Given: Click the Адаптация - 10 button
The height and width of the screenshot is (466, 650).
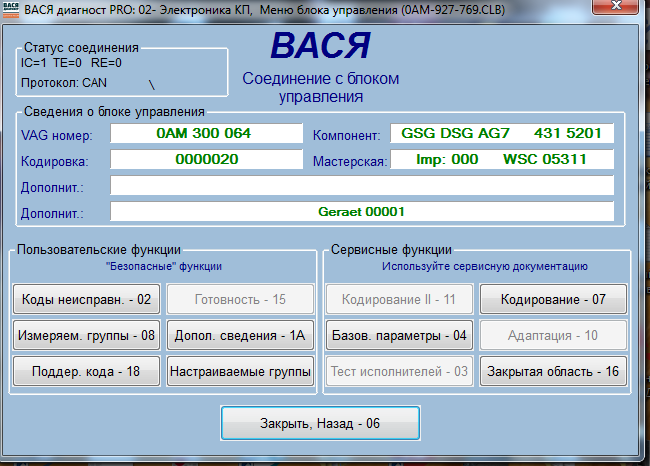Looking at the screenshot, I should (x=553, y=335).
